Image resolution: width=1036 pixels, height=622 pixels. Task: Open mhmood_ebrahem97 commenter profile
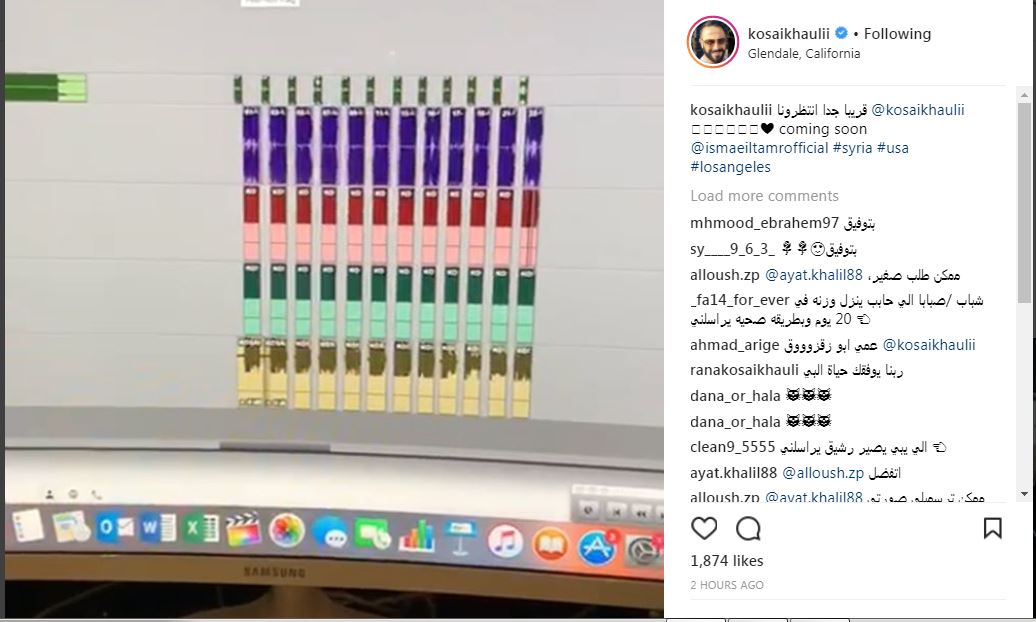(x=764, y=223)
